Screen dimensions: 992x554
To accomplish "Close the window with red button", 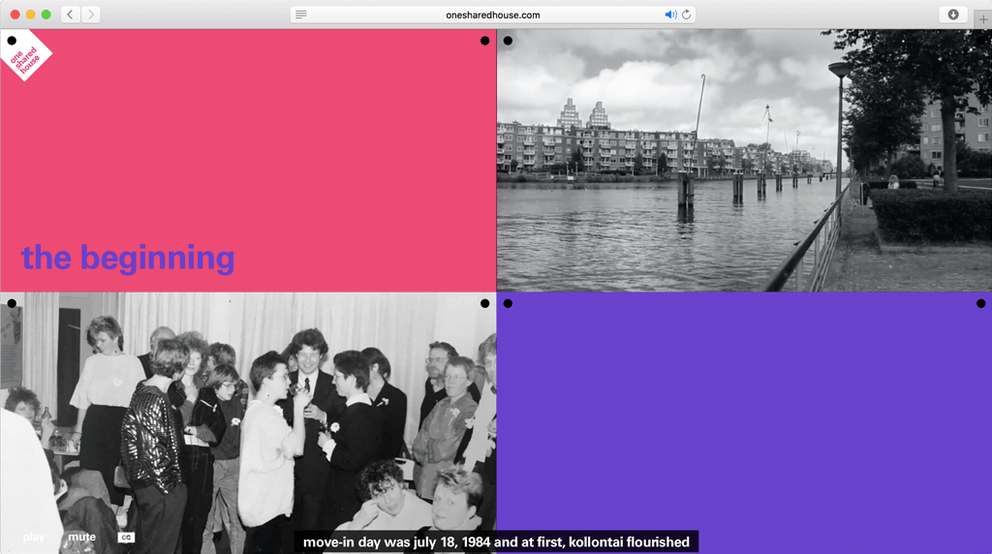I will 15,15.
